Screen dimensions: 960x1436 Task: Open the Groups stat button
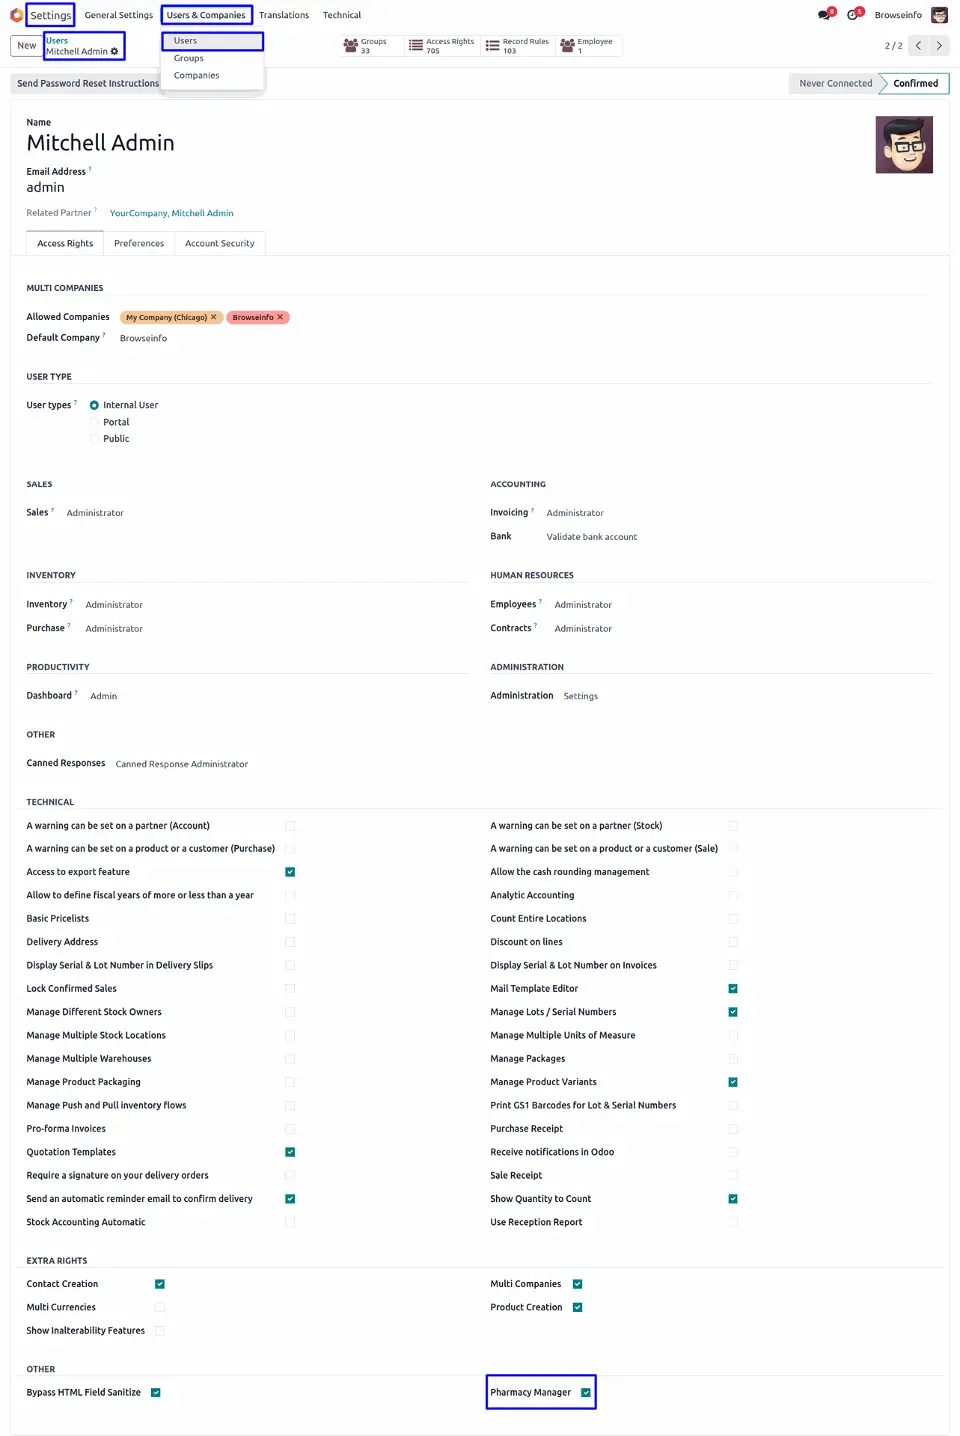(x=364, y=46)
